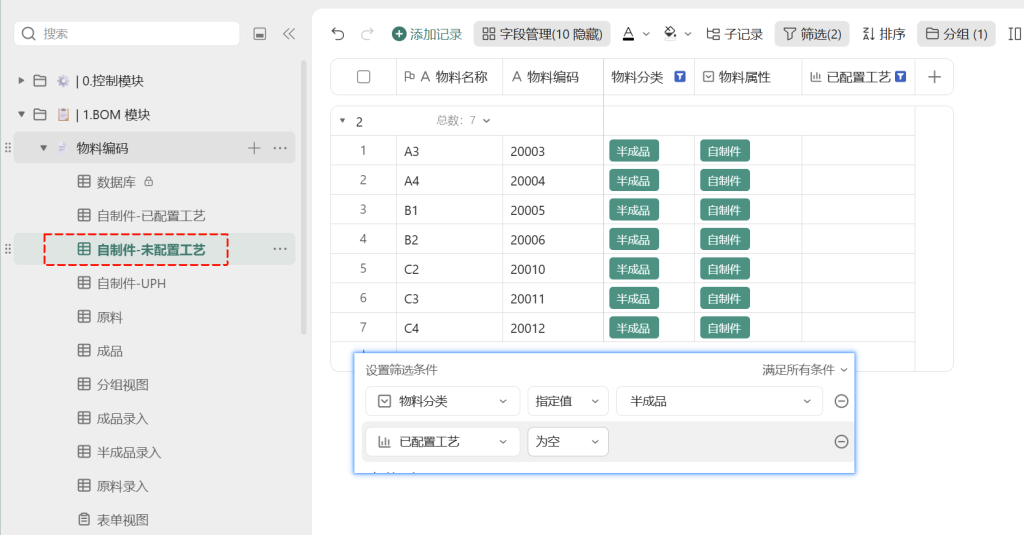Click the 半成品 tag in B1 row
The height and width of the screenshot is (535, 1024).
(x=633, y=210)
